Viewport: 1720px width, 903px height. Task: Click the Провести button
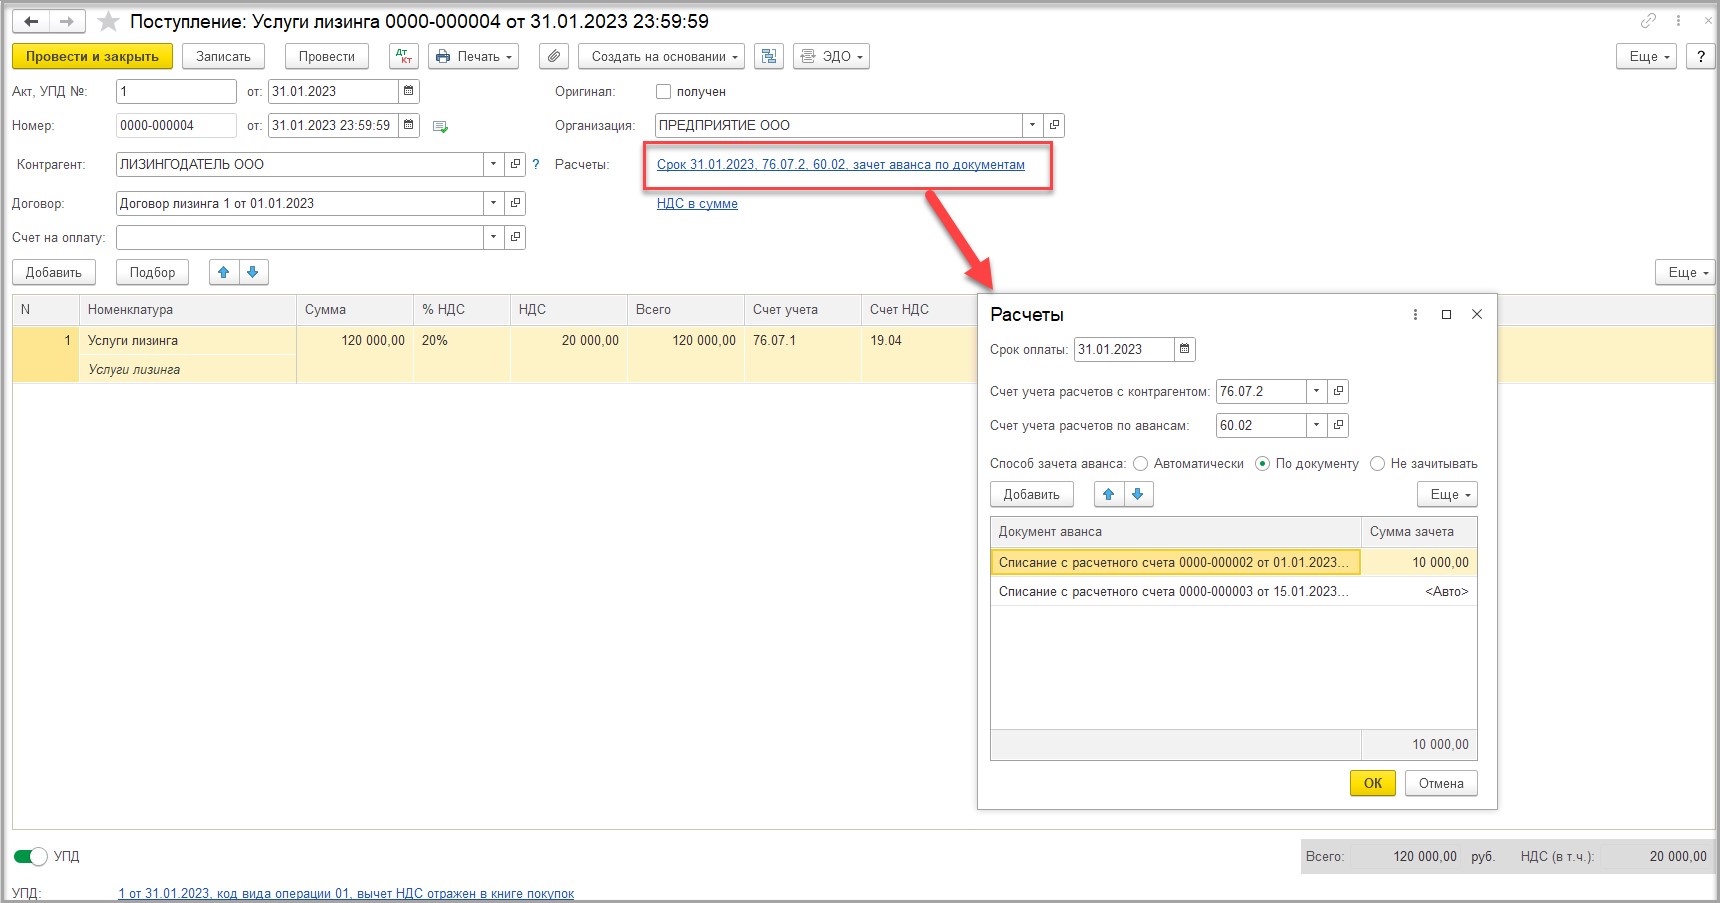pos(327,56)
